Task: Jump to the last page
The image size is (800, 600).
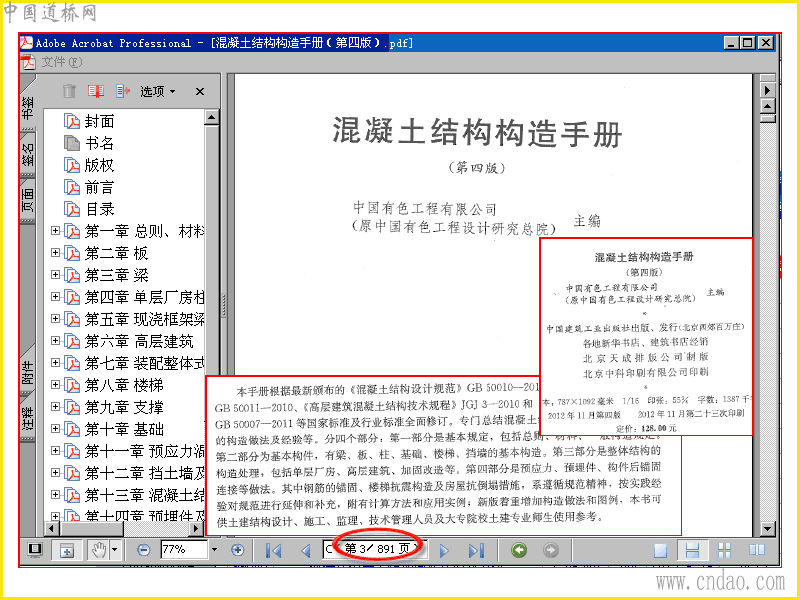Action: point(476,551)
